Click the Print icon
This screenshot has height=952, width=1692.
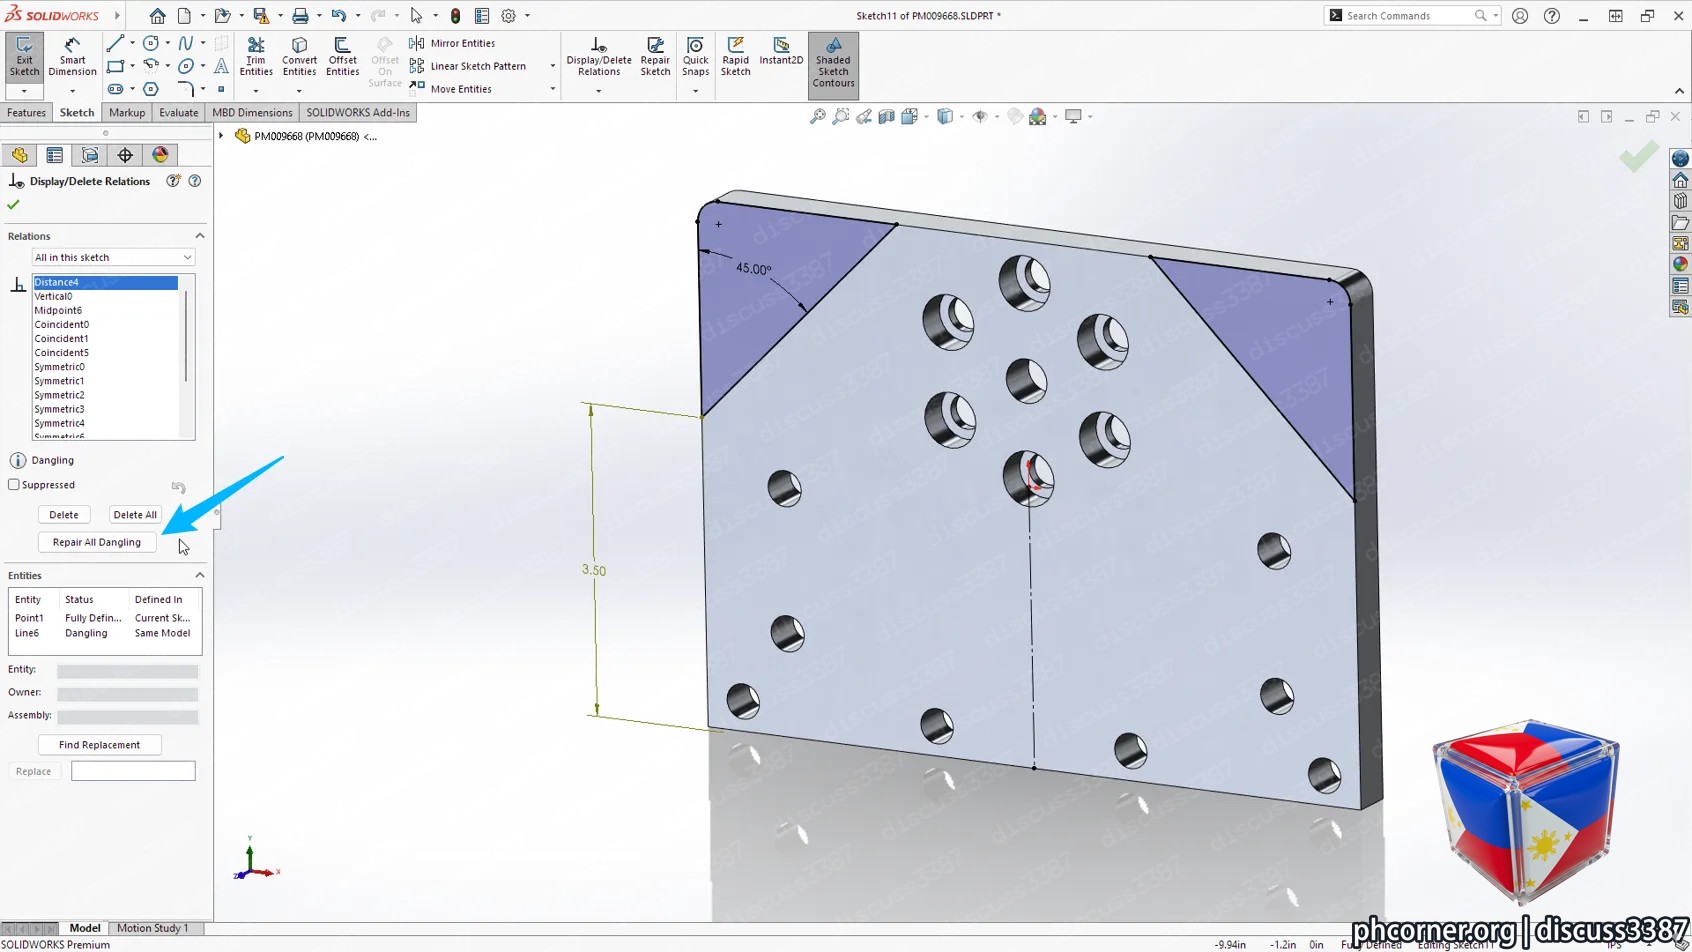coord(300,16)
